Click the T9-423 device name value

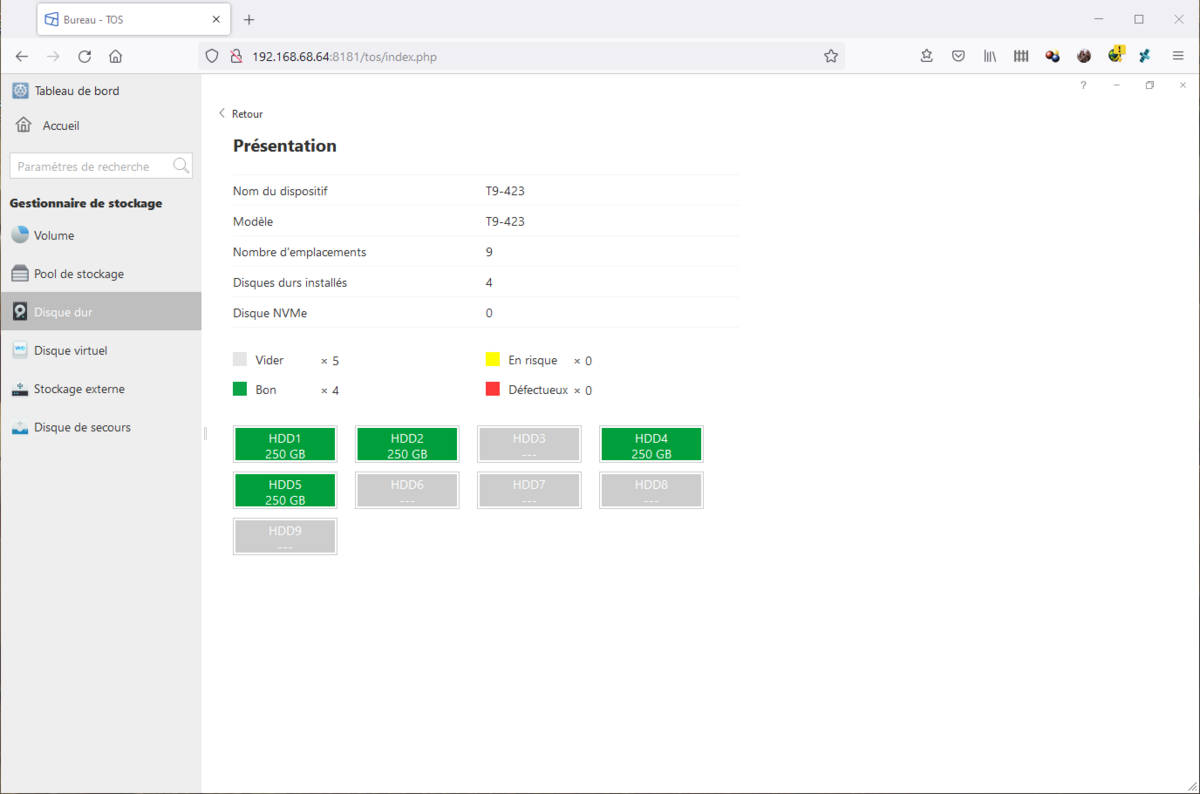coord(505,191)
